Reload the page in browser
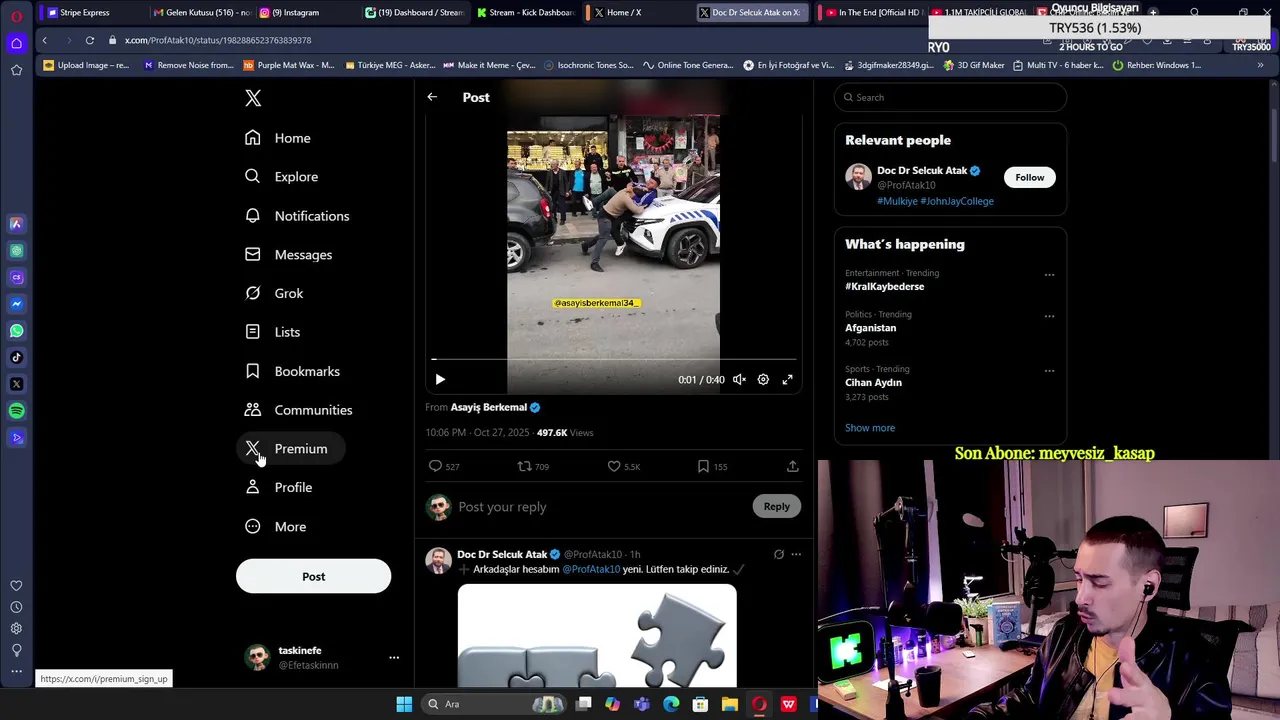This screenshot has height=720, width=1280. [x=89, y=41]
